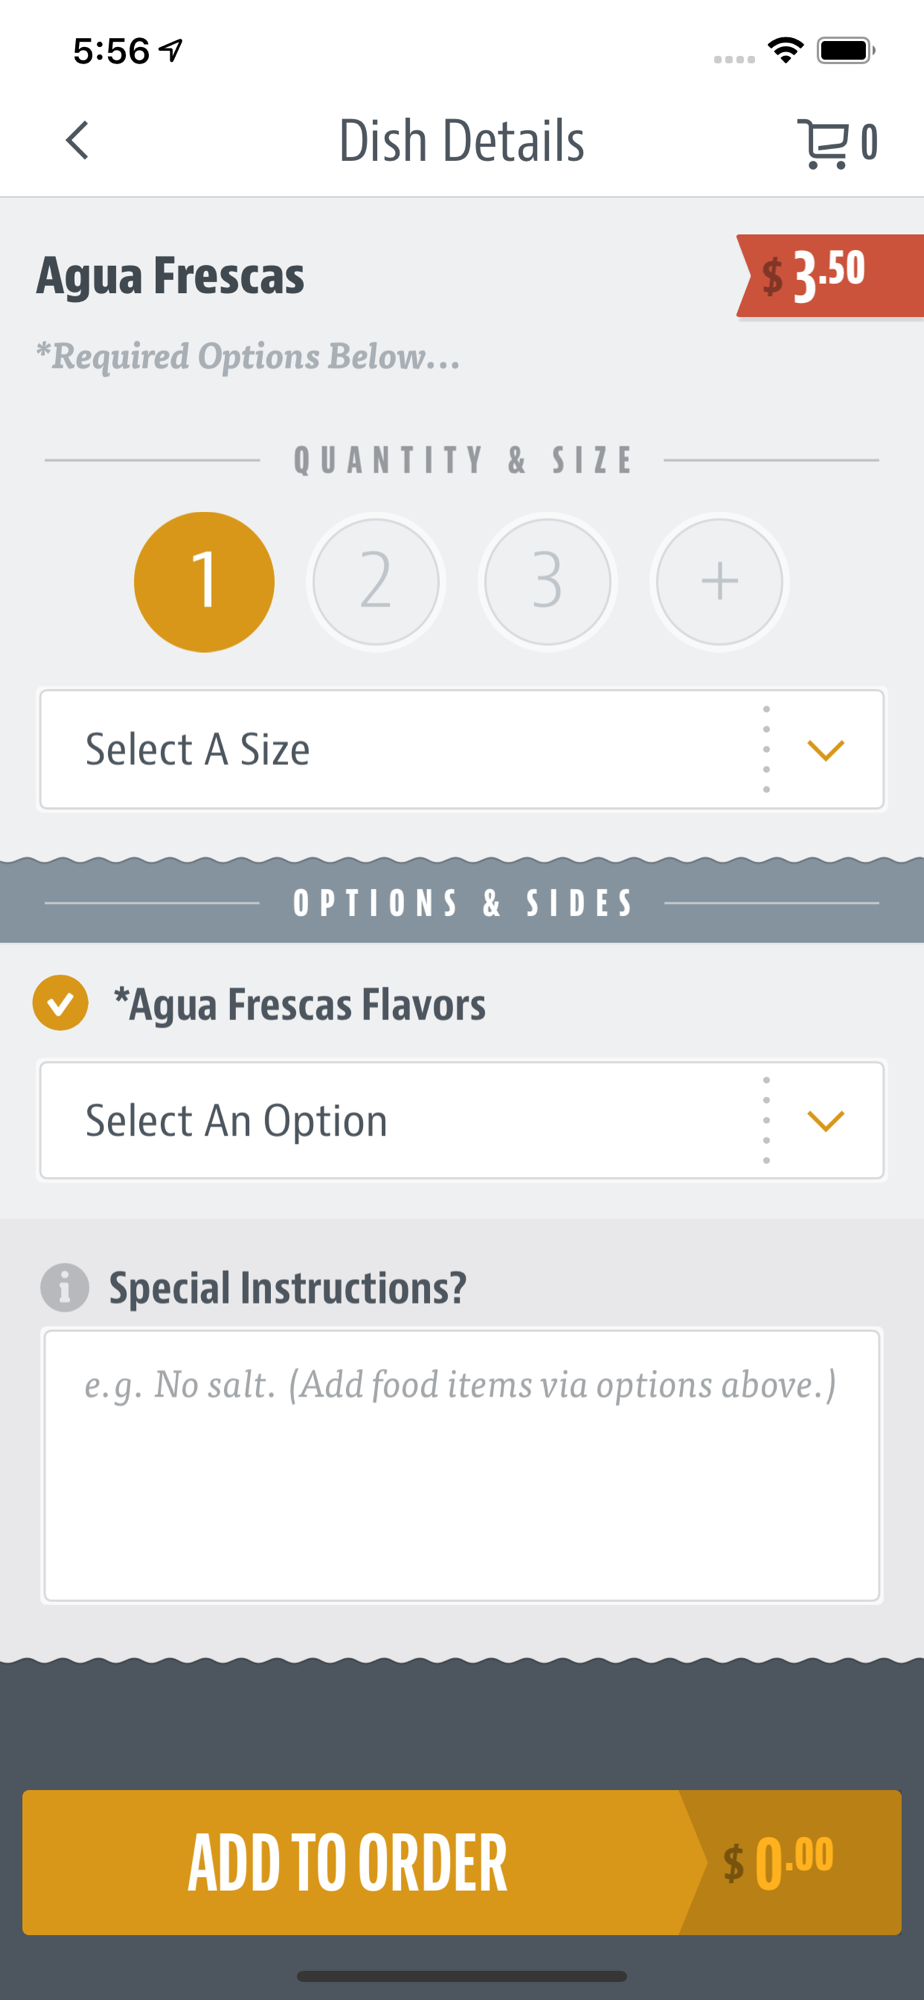The width and height of the screenshot is (924, 2000).
Task: Select quantity 2
Action: (376, 582)
